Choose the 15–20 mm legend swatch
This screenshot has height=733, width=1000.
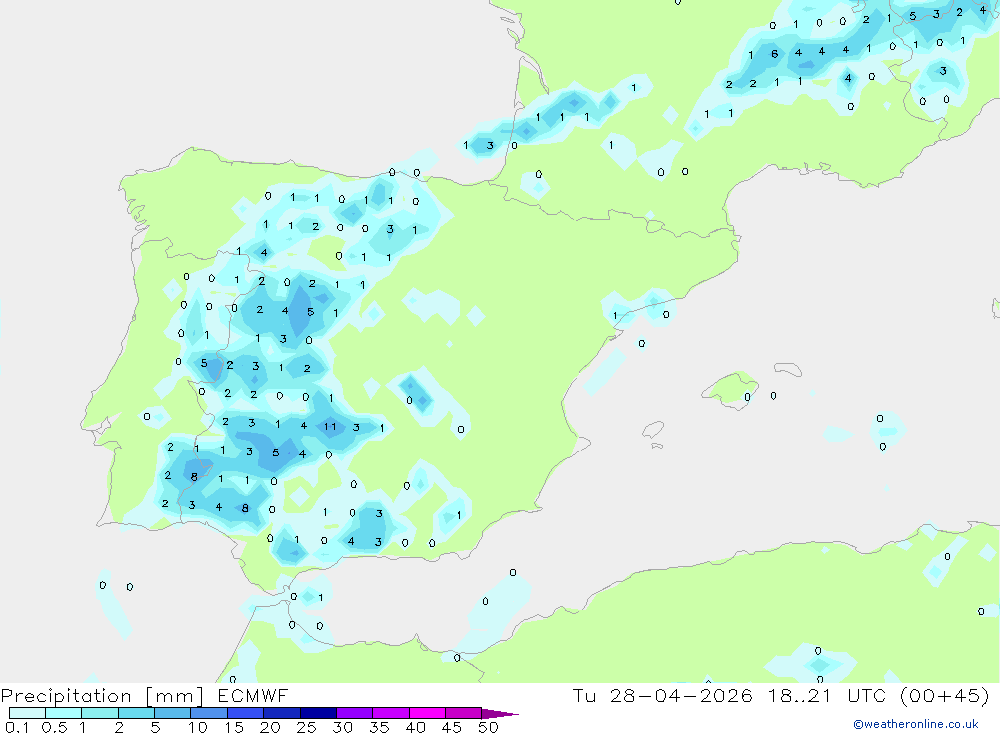point(246,713)
